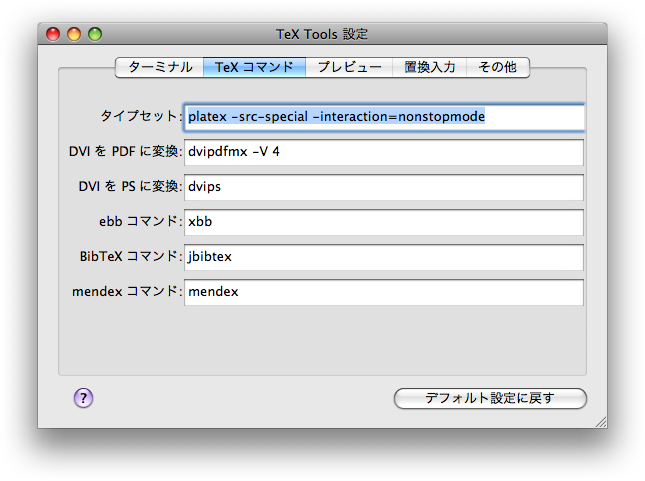Select the TeX コマンド tab
This screenshot has height=481, width=645.
(254, 67)
